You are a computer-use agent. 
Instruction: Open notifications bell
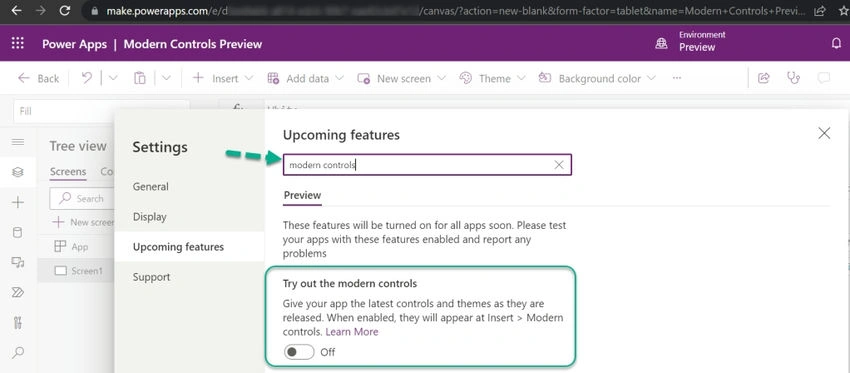coord(836,43)
